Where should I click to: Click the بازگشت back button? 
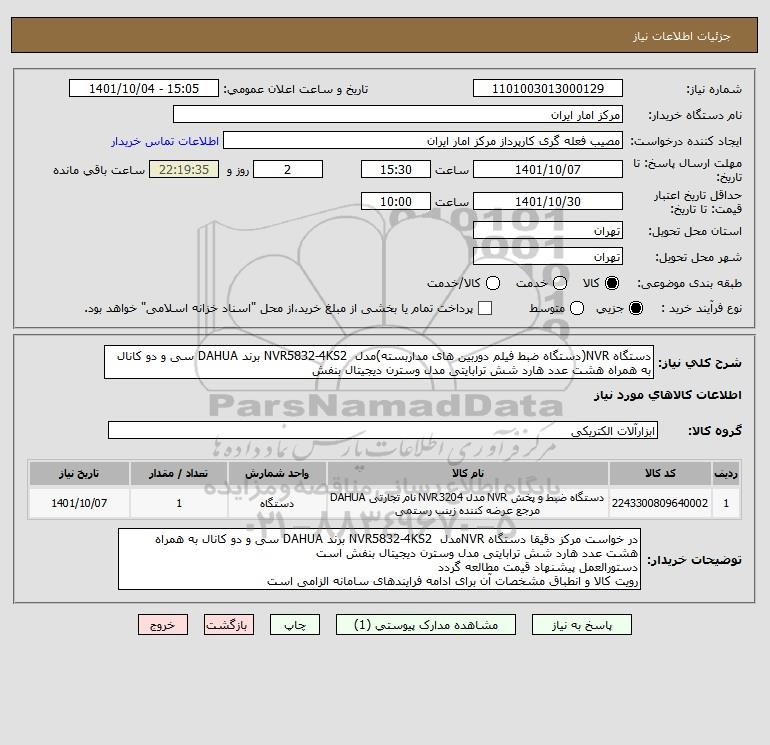tap(229, 625)
